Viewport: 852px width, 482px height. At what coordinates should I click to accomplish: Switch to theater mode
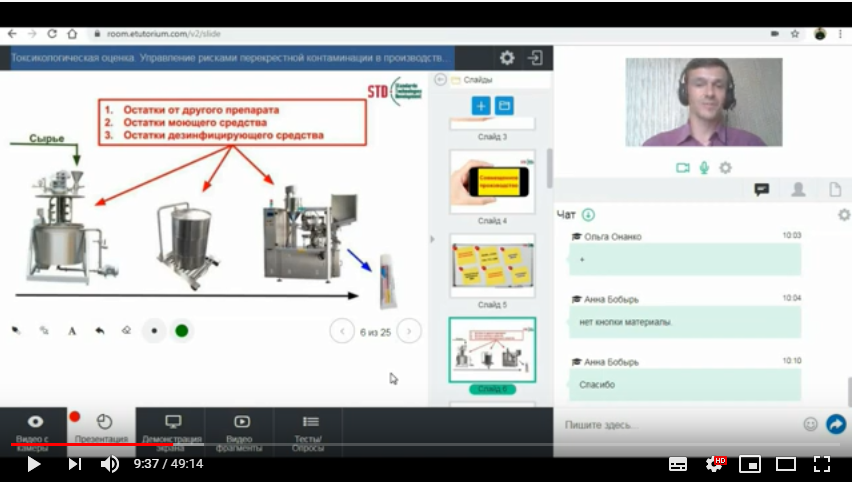click(786, 464)
